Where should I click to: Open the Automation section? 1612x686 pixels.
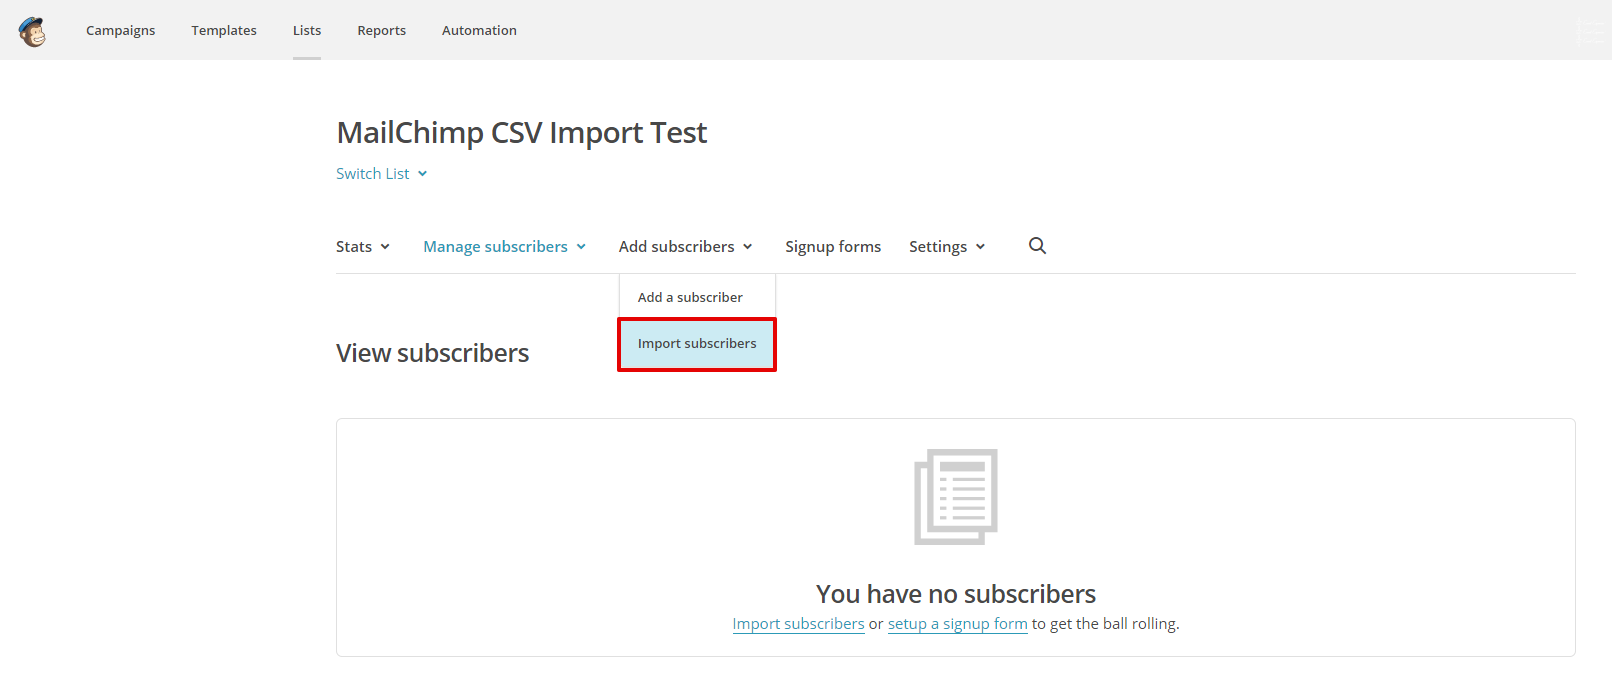pyautogui.click(x=479, y=30)
